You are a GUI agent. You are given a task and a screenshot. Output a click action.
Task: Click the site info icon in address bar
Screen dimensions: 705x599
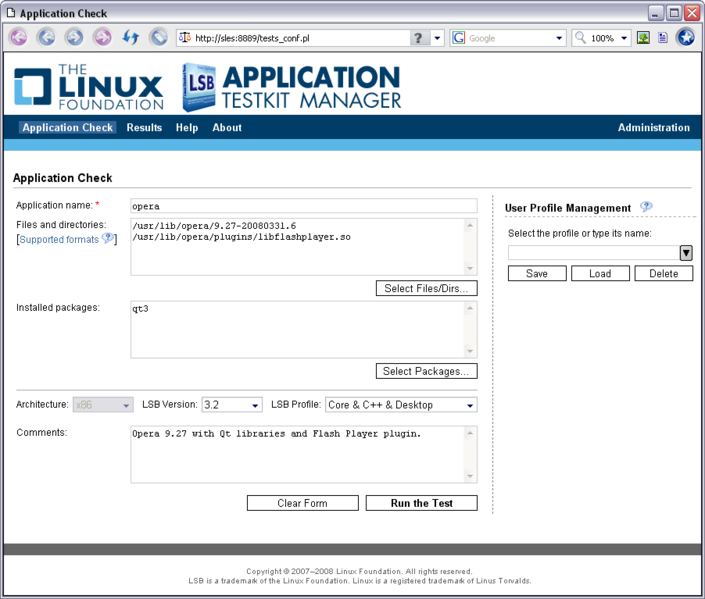coord(184,38)
